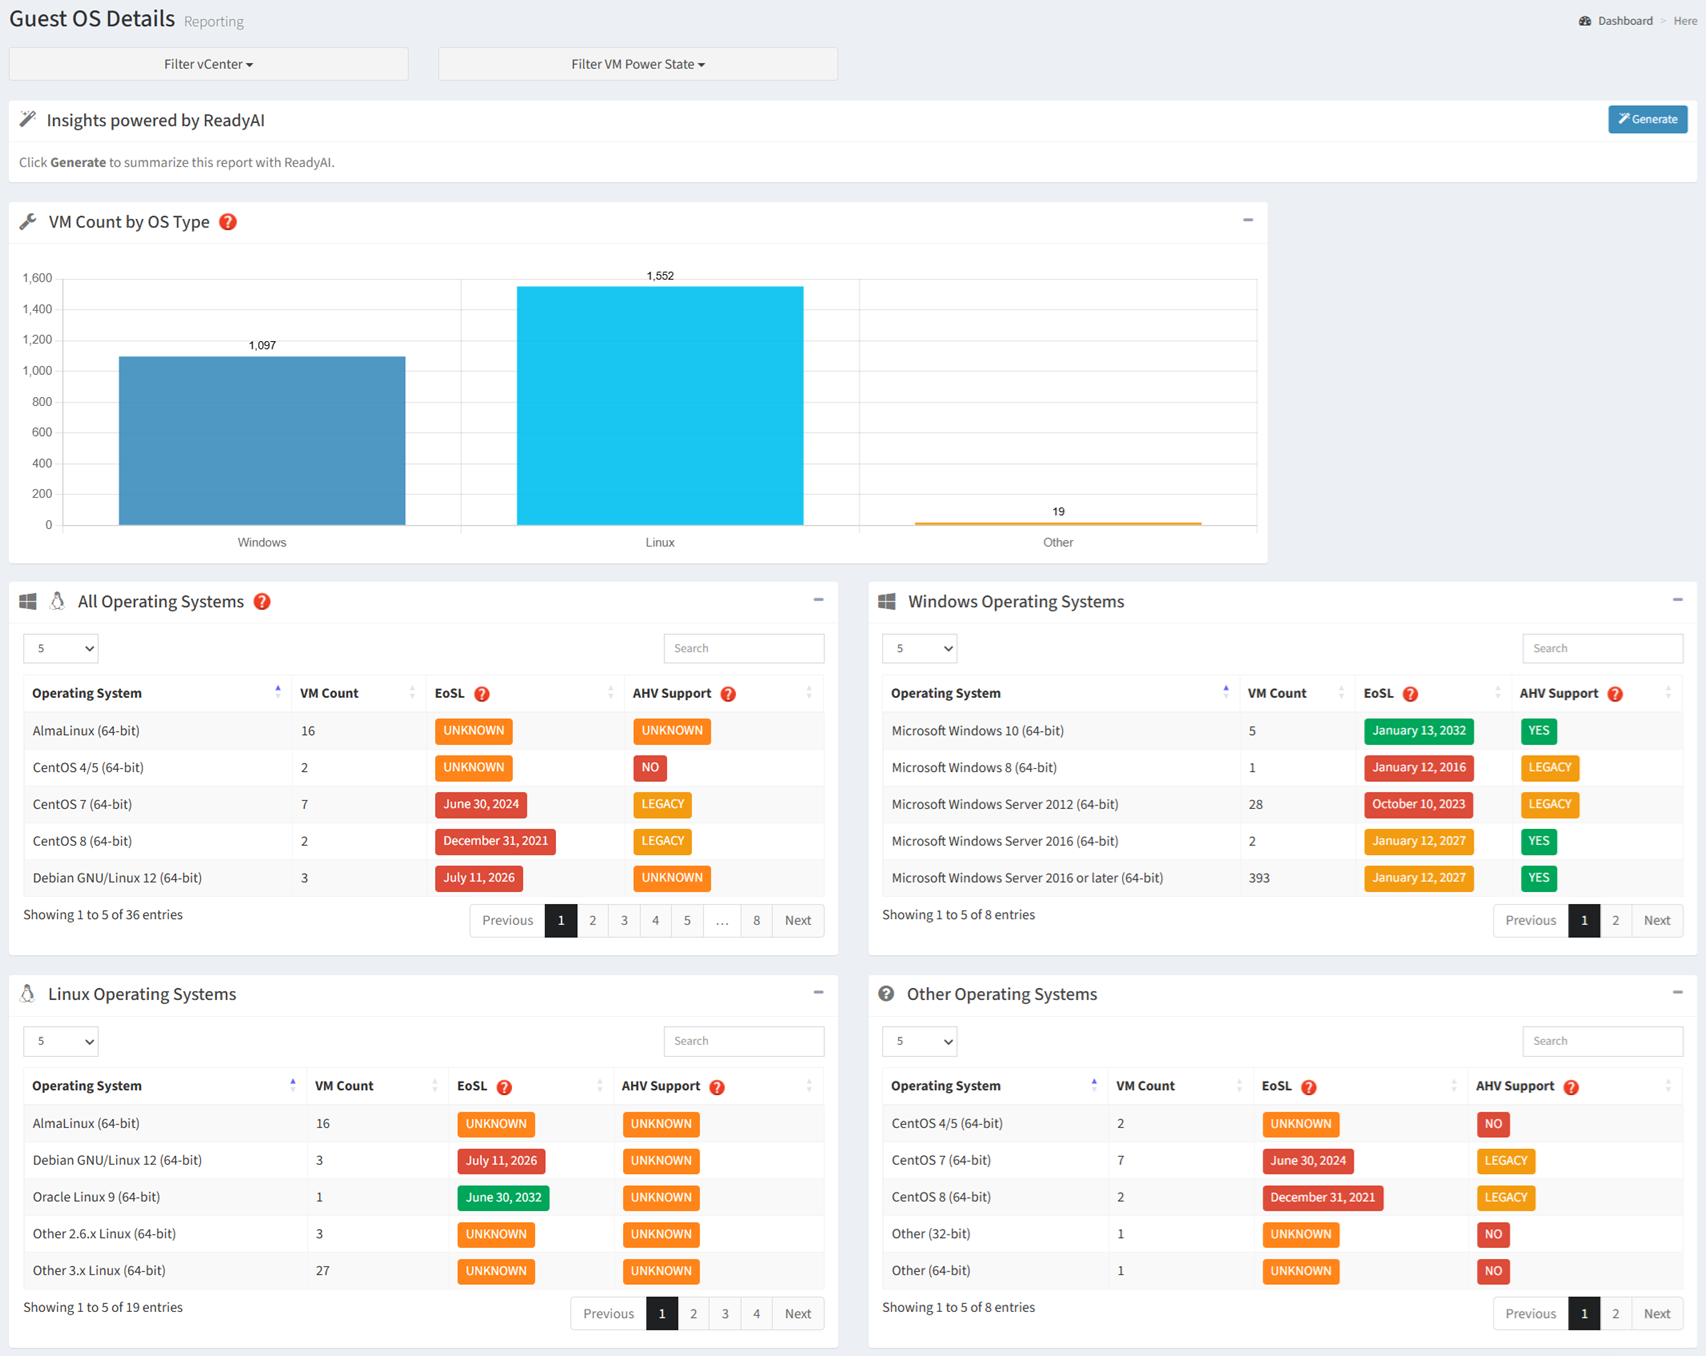Click VM count 393 in Windows table
The image size is (1706, 1356).
coord(1259,879)
